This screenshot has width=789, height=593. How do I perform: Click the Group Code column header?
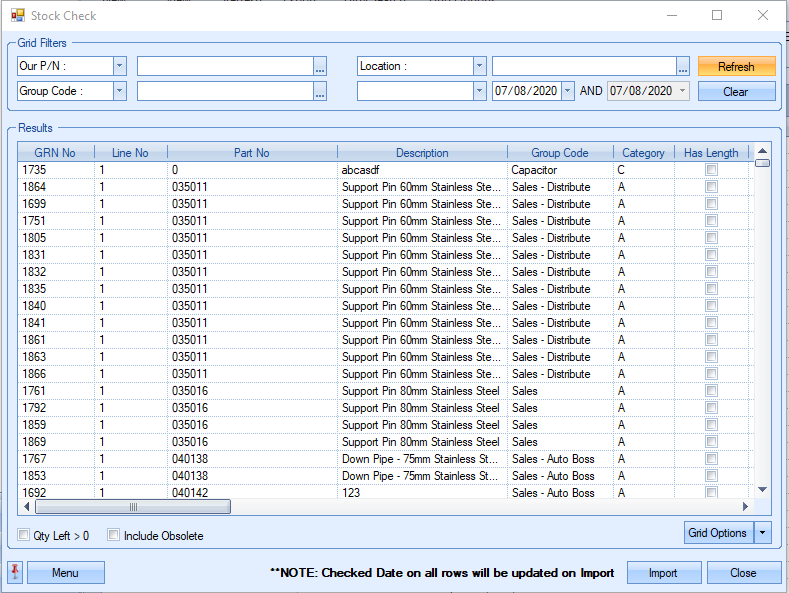(559, 153)
